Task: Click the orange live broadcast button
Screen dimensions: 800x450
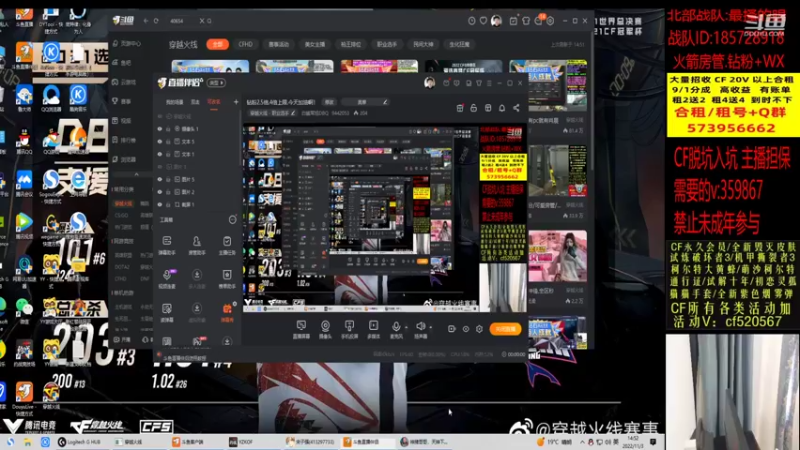Action: [506, 329]
